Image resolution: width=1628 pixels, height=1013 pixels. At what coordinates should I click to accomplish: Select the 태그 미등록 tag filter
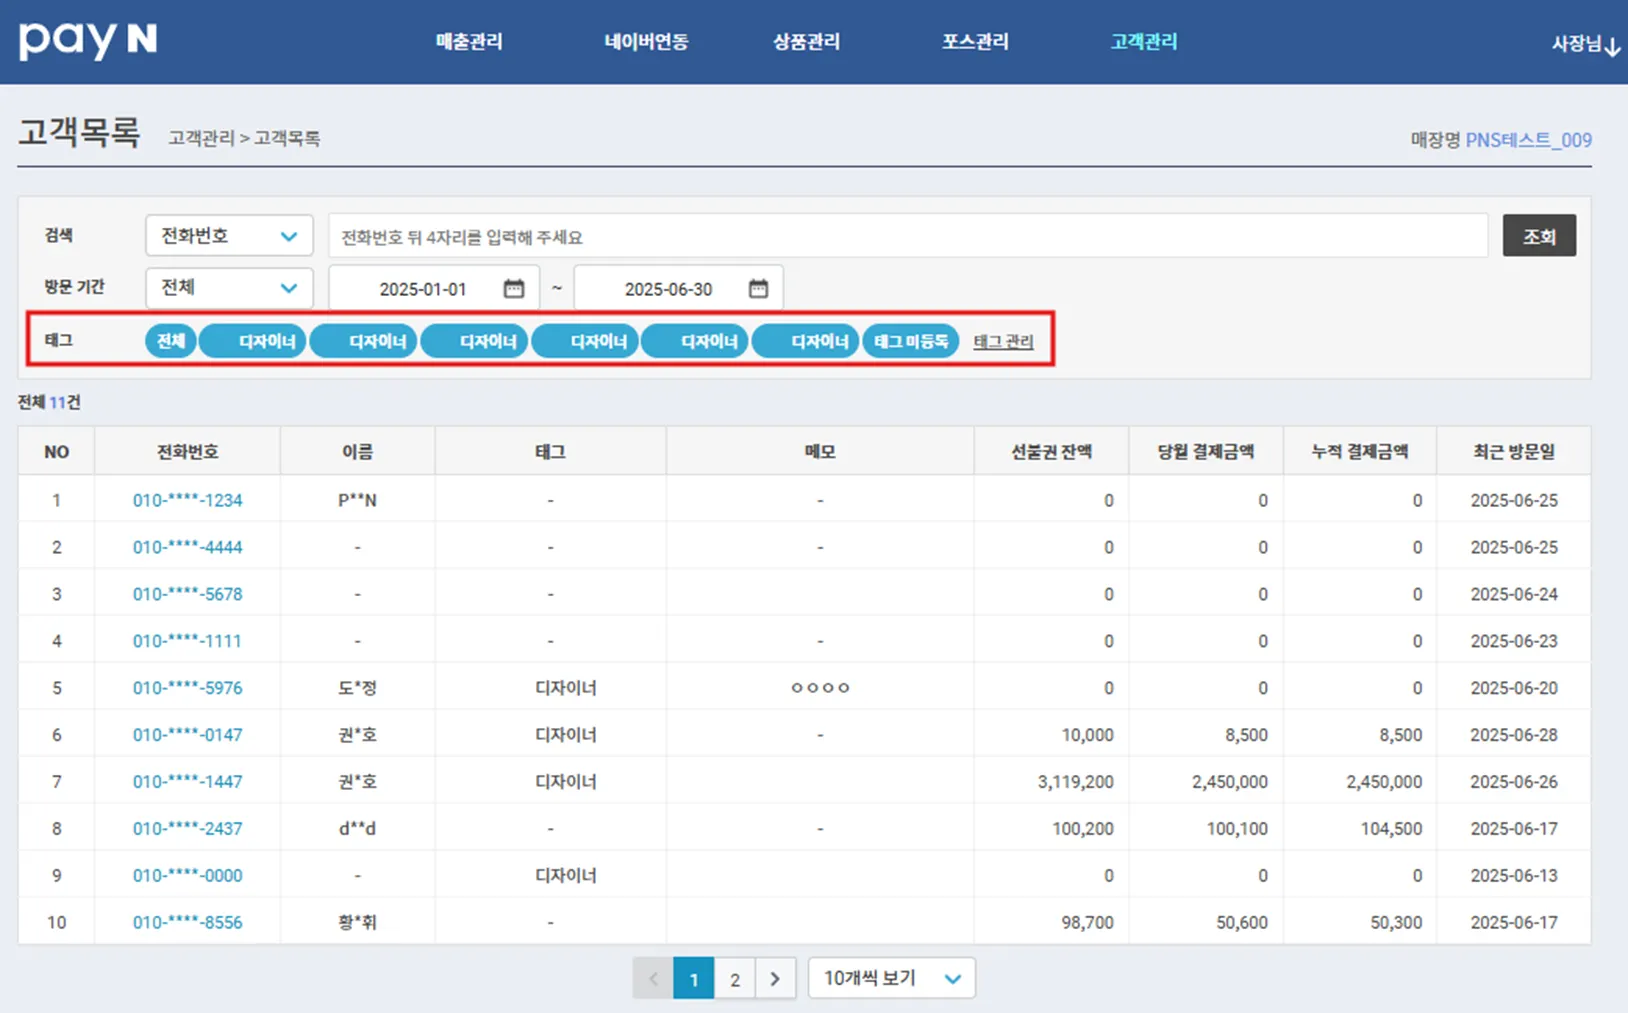click(x=910, y=341)
